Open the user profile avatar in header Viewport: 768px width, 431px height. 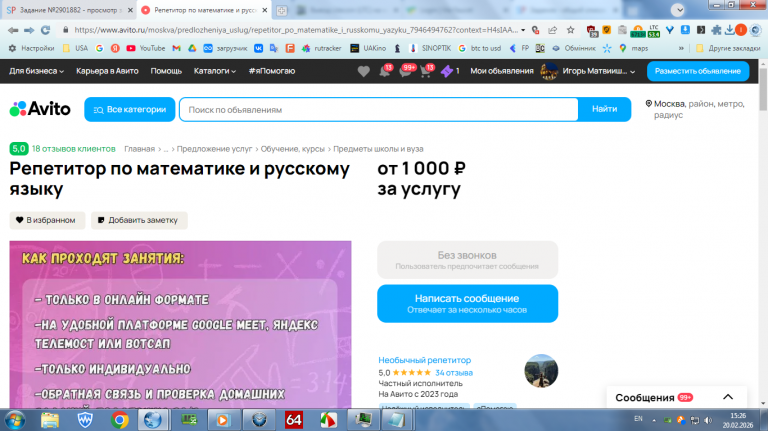(x=549, y=72)
